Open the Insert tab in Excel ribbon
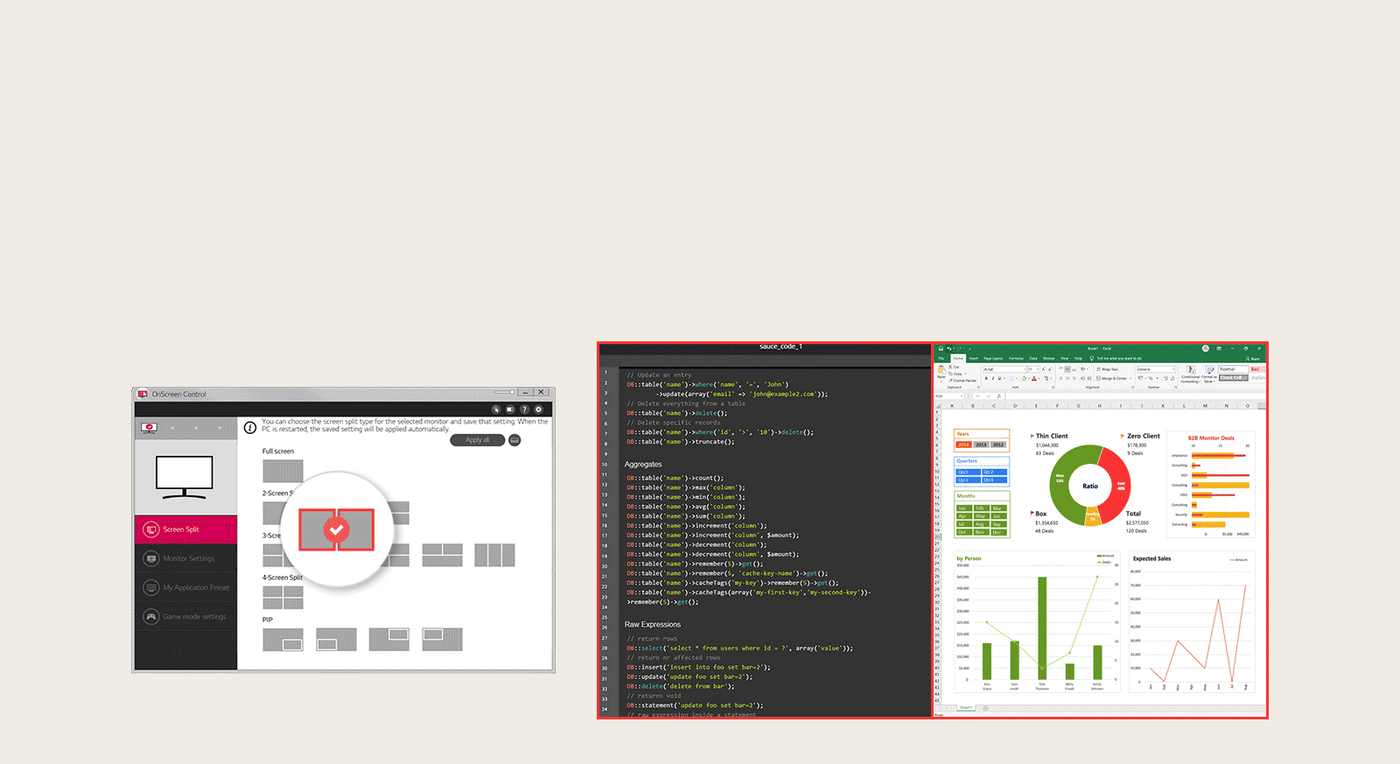The width and height of the screenshot is (1400, 764). coord(973,358)
